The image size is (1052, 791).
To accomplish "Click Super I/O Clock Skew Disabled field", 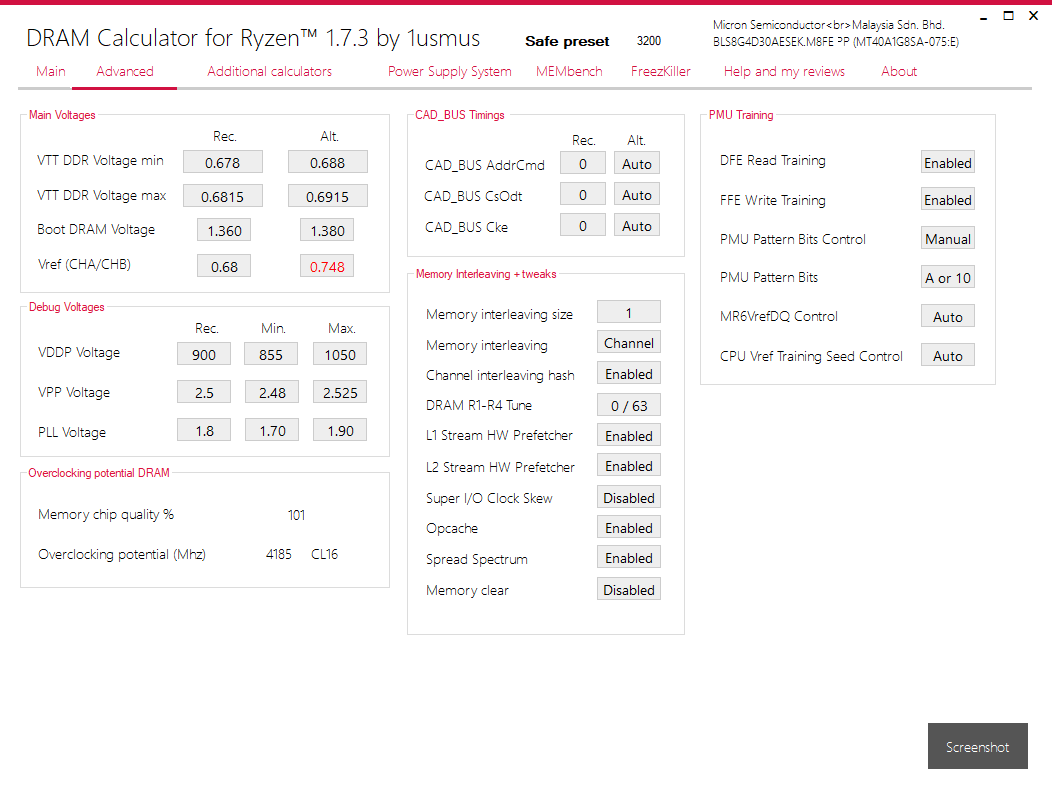I will (x=629, y=497).
